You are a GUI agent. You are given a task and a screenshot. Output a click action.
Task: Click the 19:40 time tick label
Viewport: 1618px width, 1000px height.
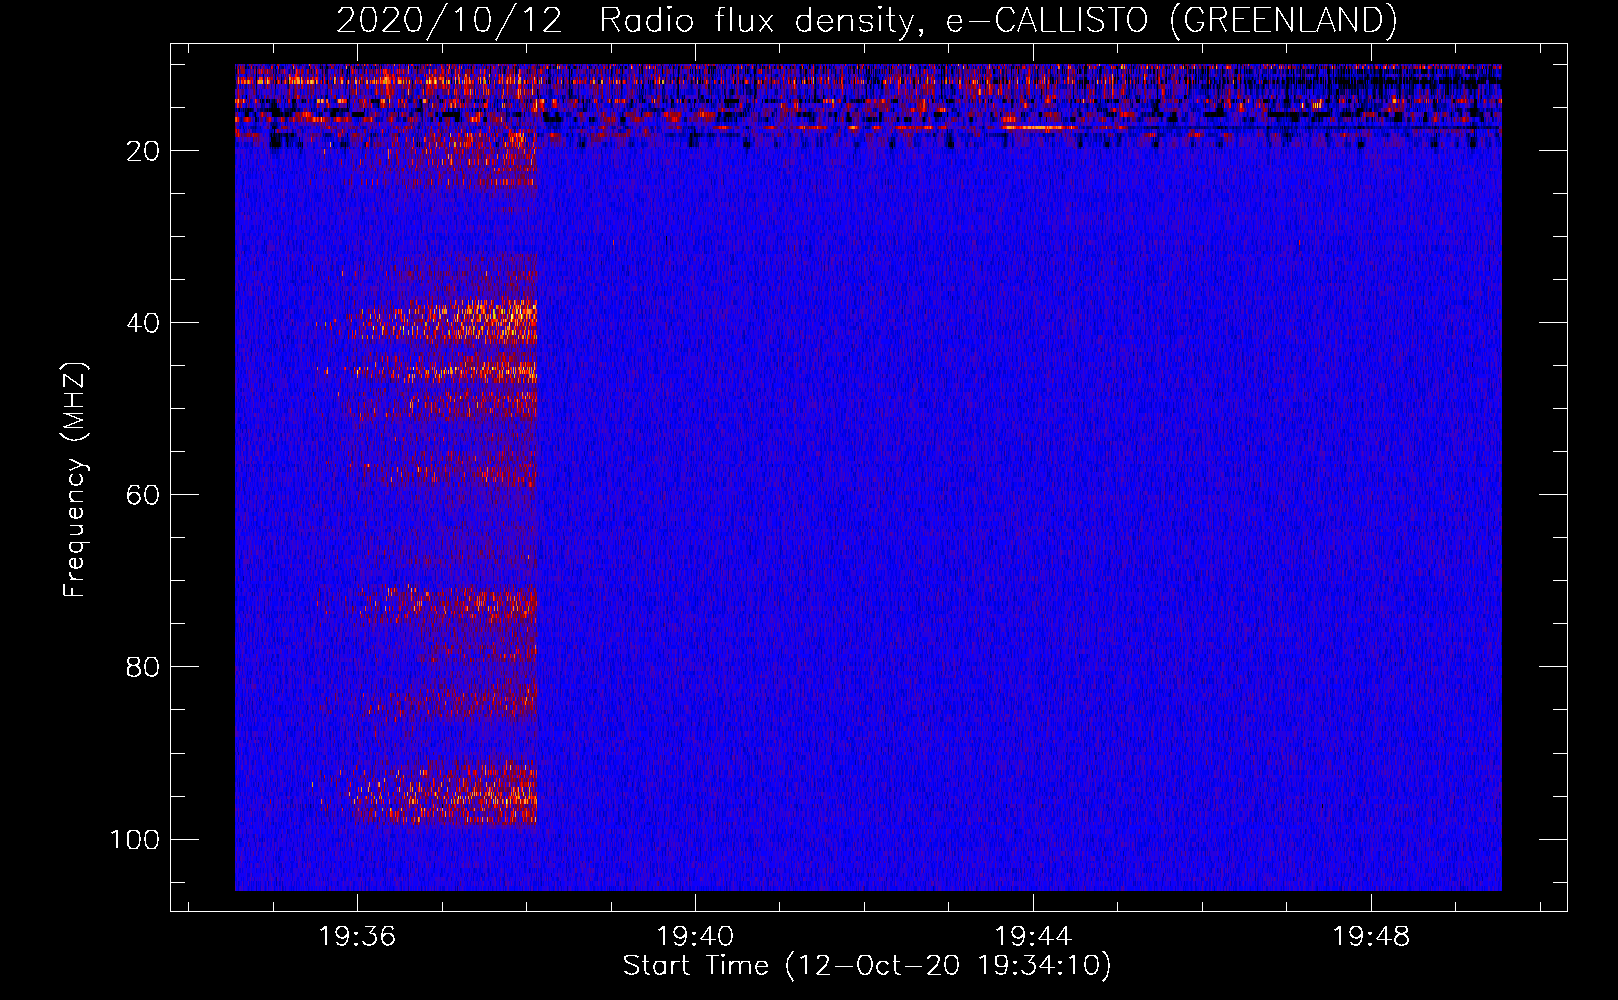[695, 936]
